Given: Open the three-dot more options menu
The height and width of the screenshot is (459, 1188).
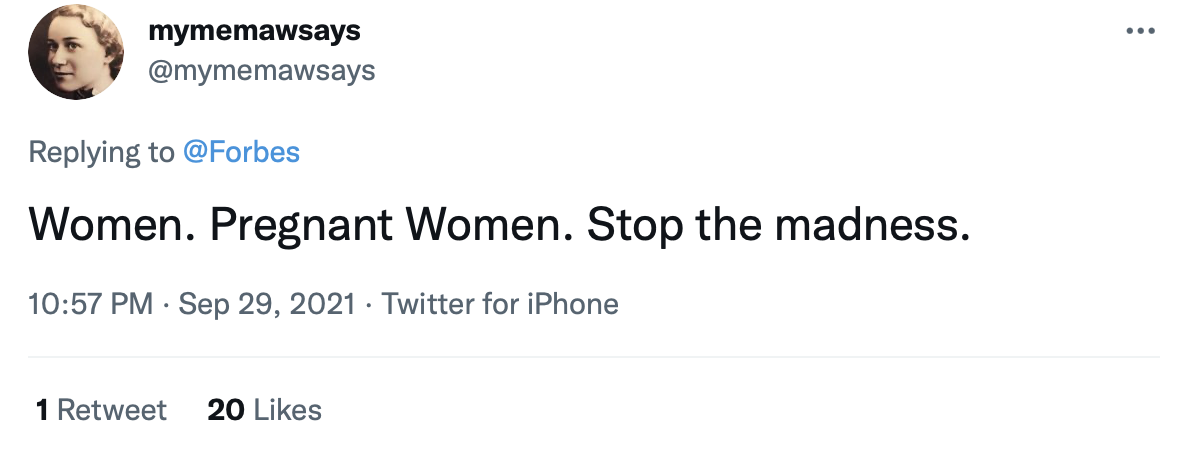Looking at the screenshot, I should (1141, 32).
